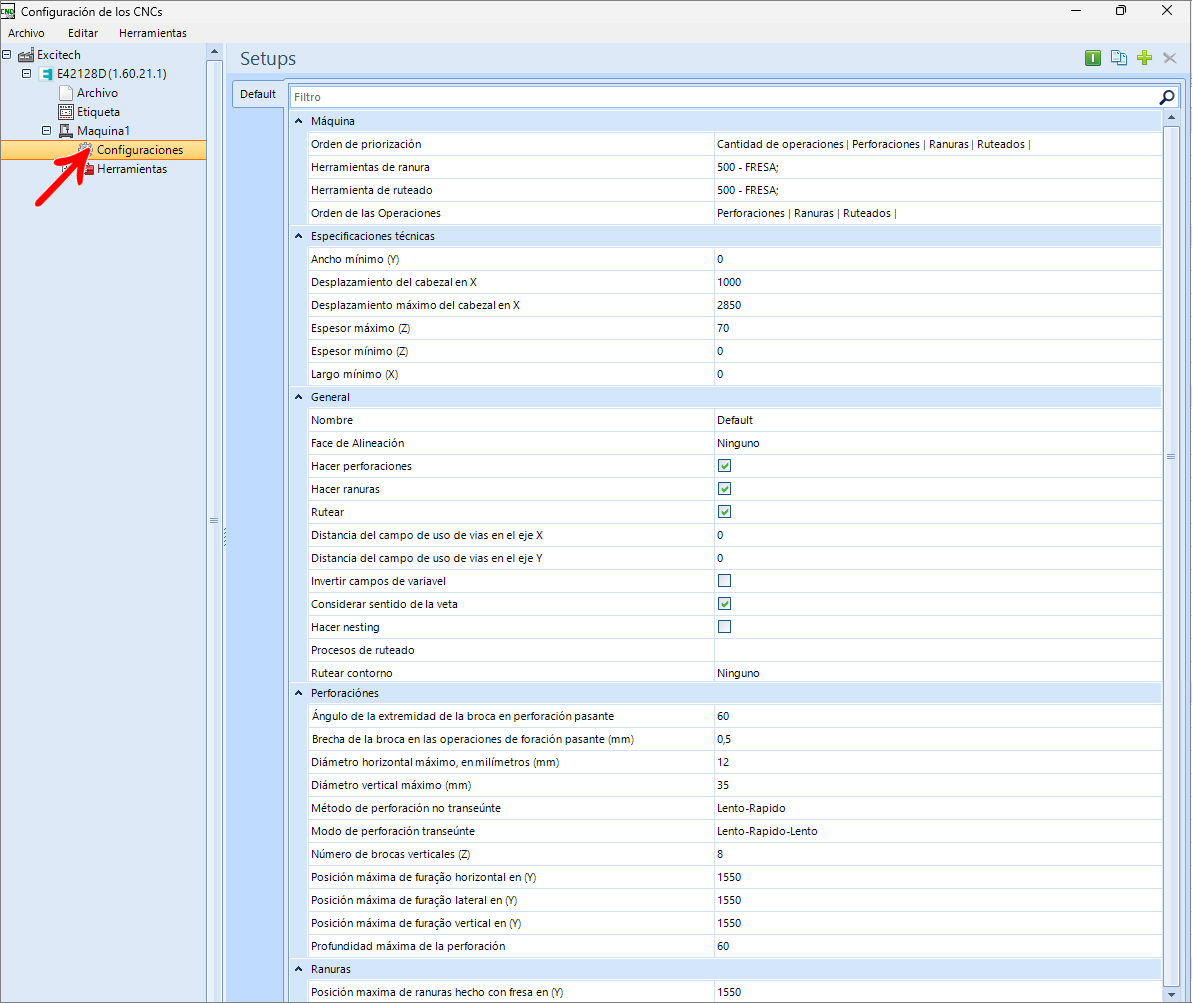Collapse the Perforaciónes section
Screen dimensions: 1193x1004
(x=299, y=693)
